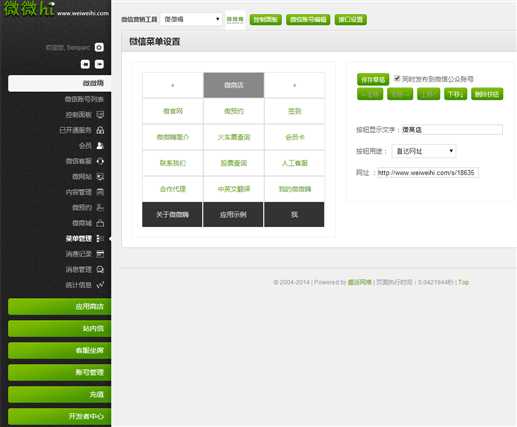Open 消息记录 label in the sidebar
The image size is (517, 427).
[79, 254]
